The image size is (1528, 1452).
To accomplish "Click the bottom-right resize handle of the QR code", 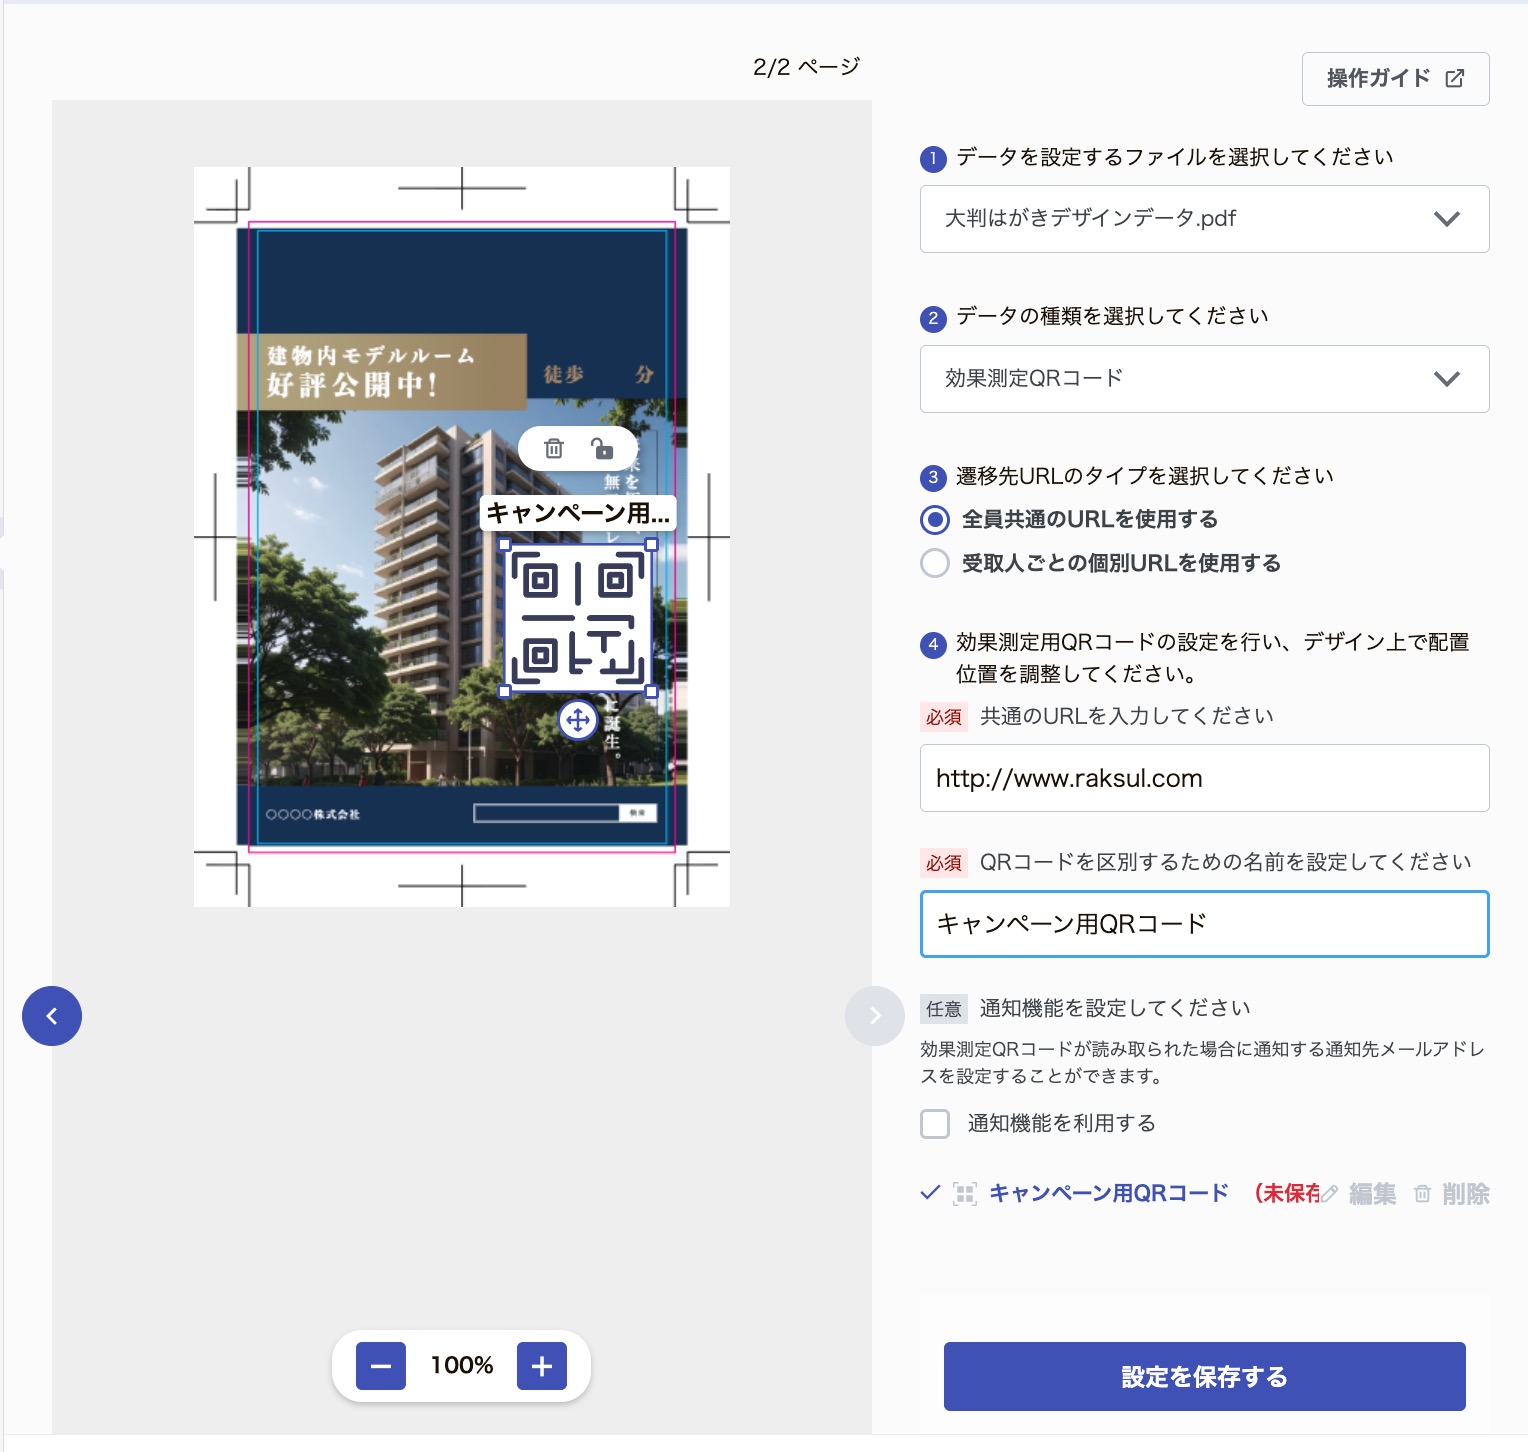I will coord(652,691).
